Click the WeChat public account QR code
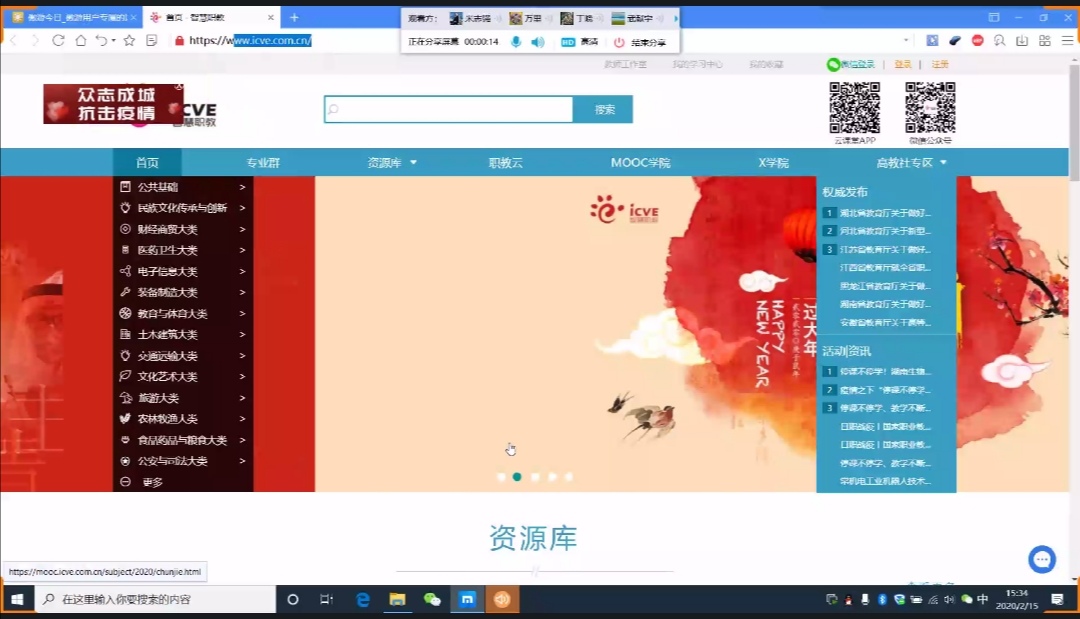The image size is (1080, 619). [x=930, y=107]
